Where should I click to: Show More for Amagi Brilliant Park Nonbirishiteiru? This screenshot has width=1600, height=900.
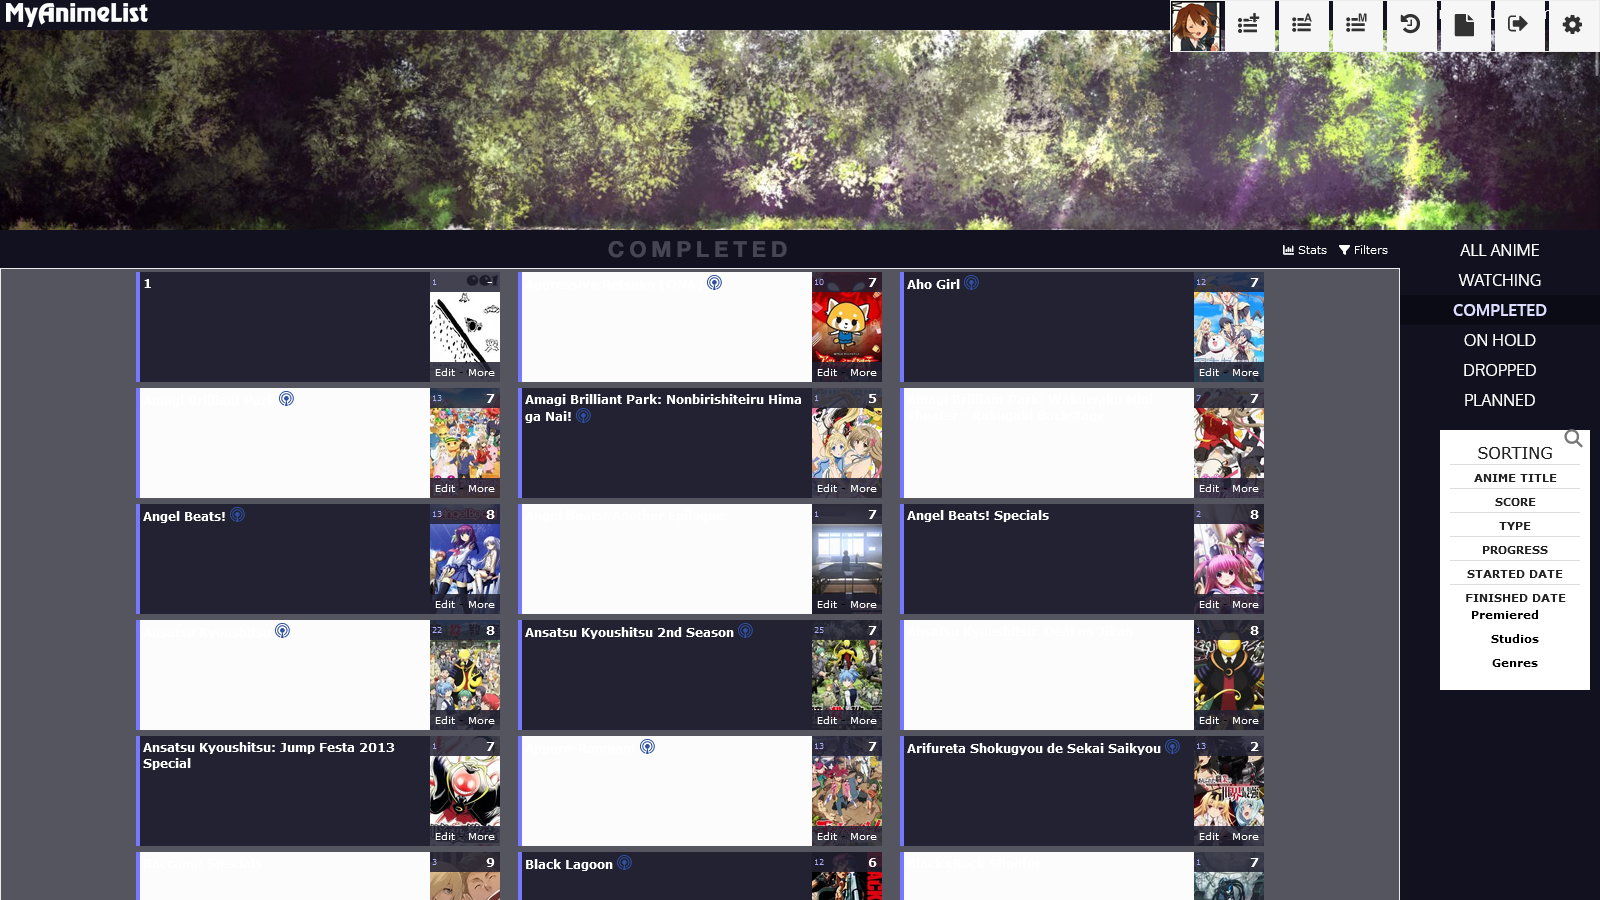[x=863, y=489]
